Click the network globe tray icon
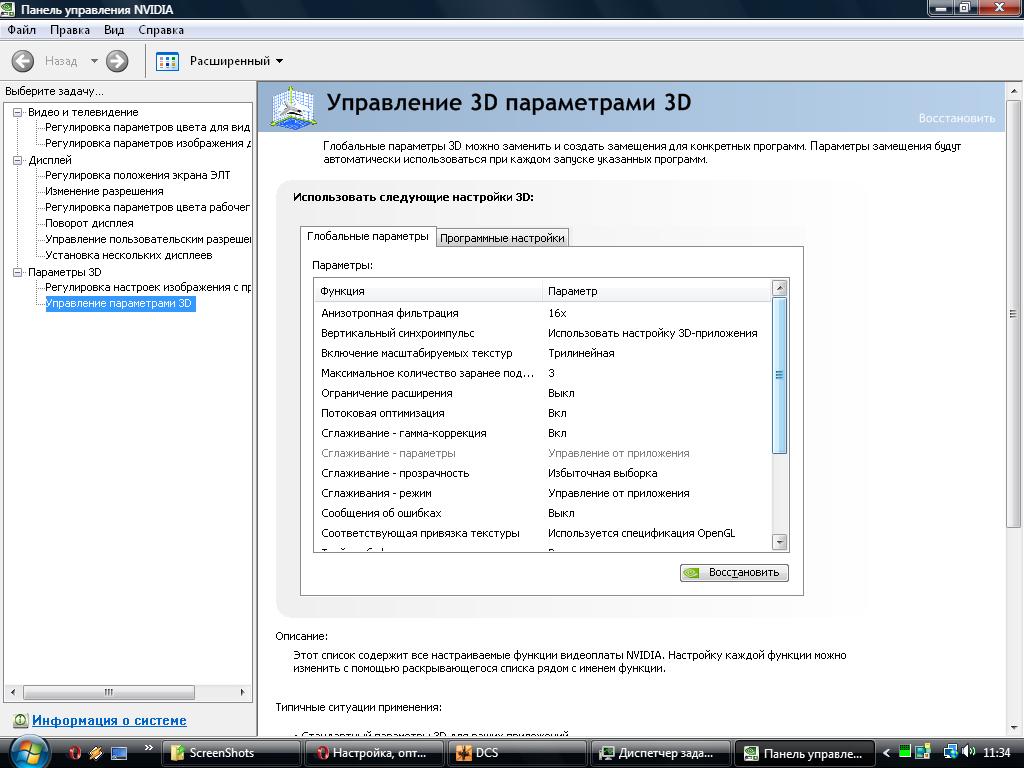This screenshot has height=768, width=1024. [950, 752]
